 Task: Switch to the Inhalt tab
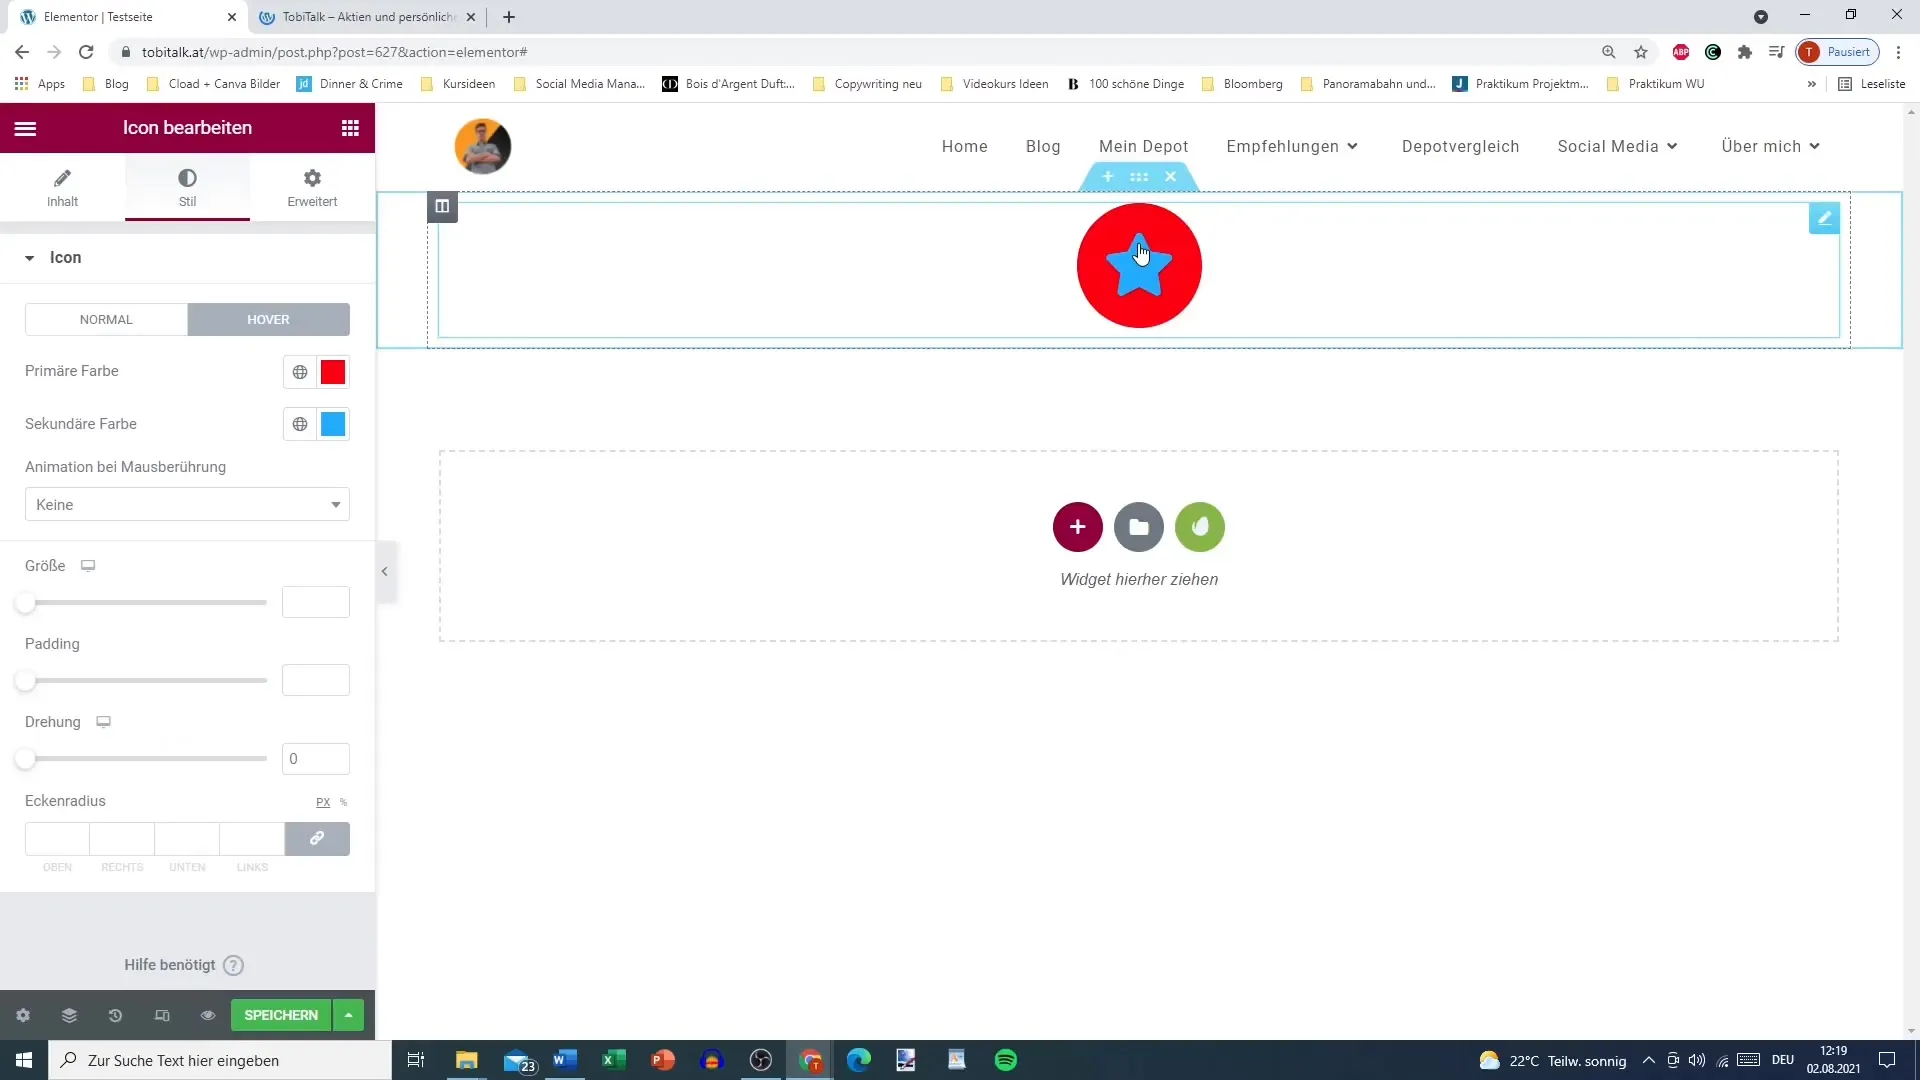(62, 187)
